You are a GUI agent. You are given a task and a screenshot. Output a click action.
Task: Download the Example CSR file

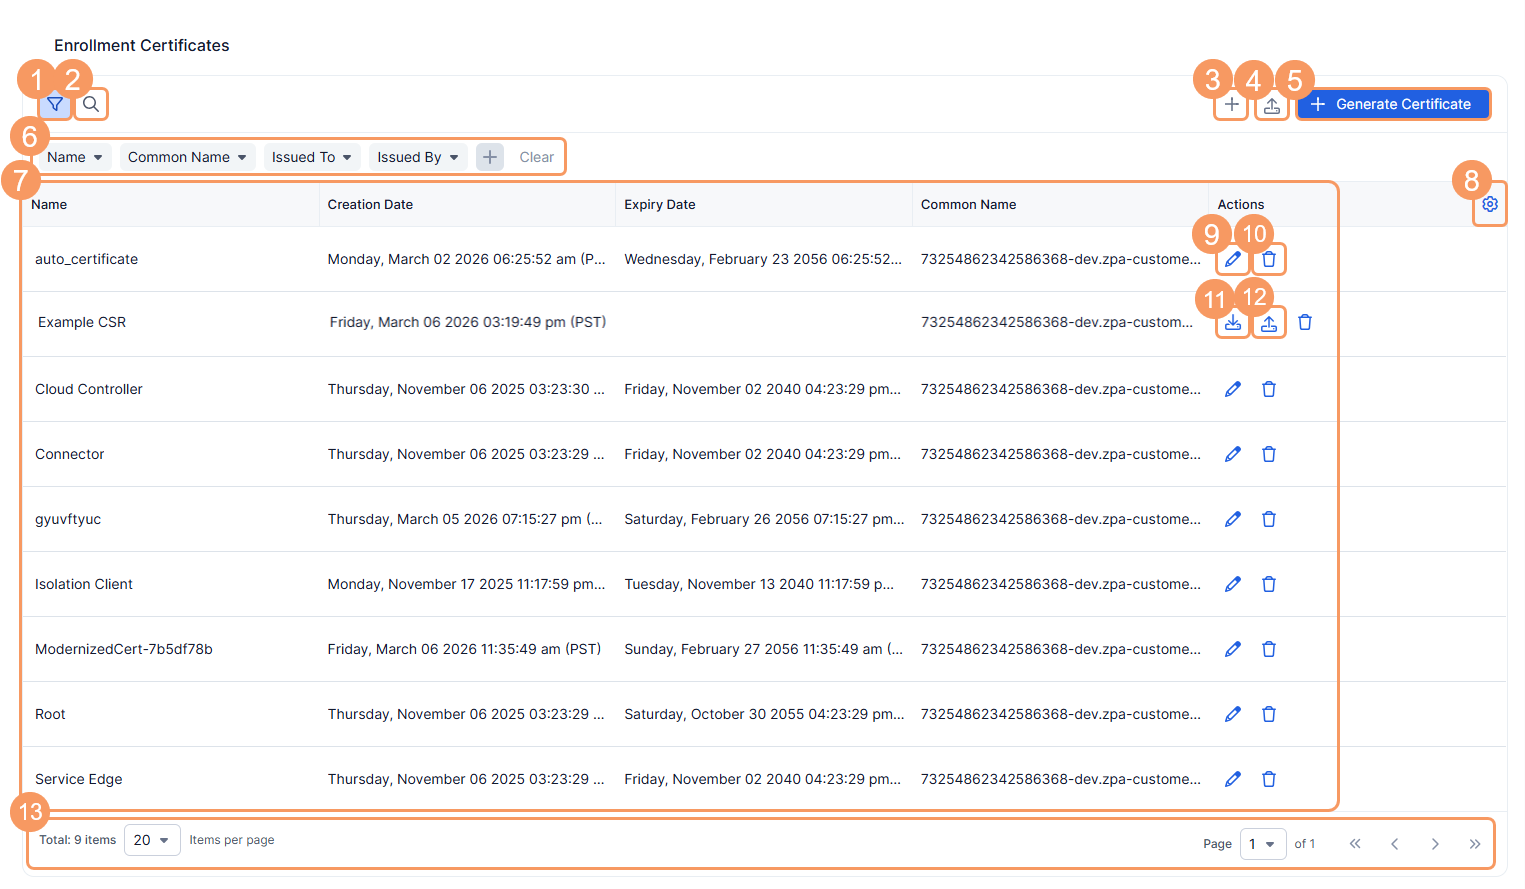pyautogui.click(x=1233, y=323)
